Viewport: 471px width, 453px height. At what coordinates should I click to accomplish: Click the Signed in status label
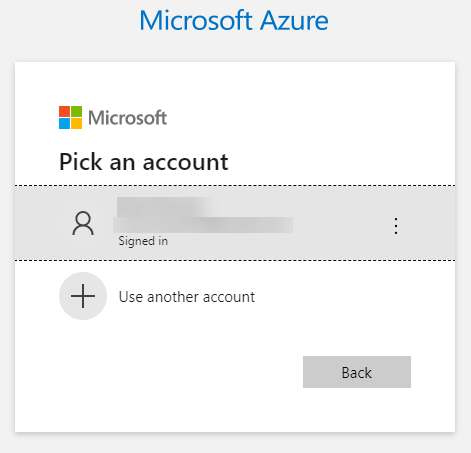(x=143, y=241)
